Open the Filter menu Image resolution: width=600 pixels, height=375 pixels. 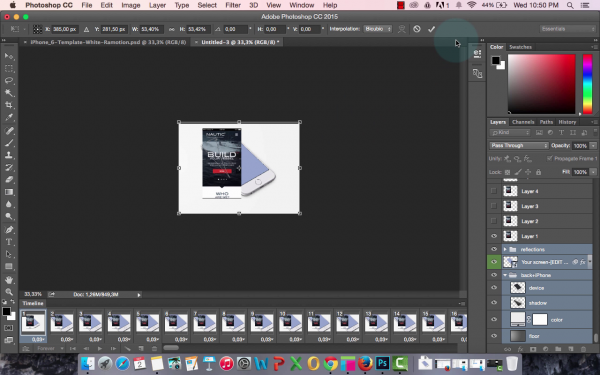point(233,5)
